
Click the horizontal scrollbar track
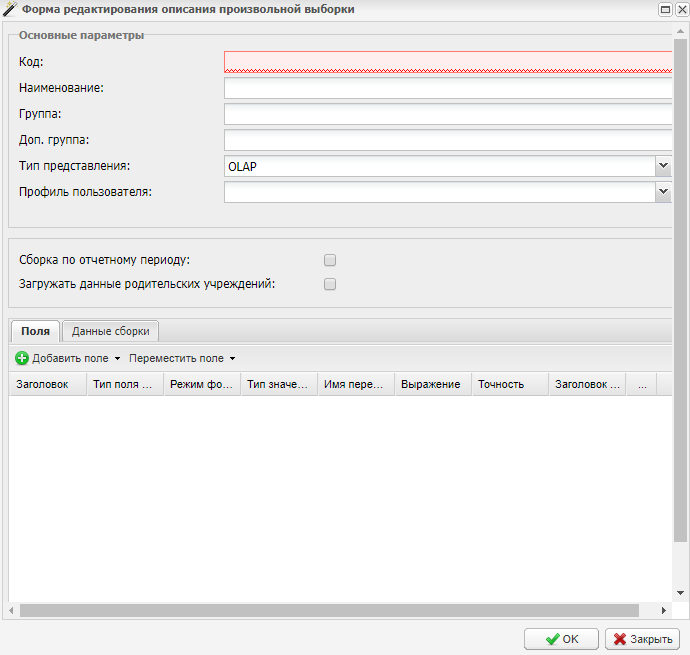pyautogui.click(x=330, y=610)
